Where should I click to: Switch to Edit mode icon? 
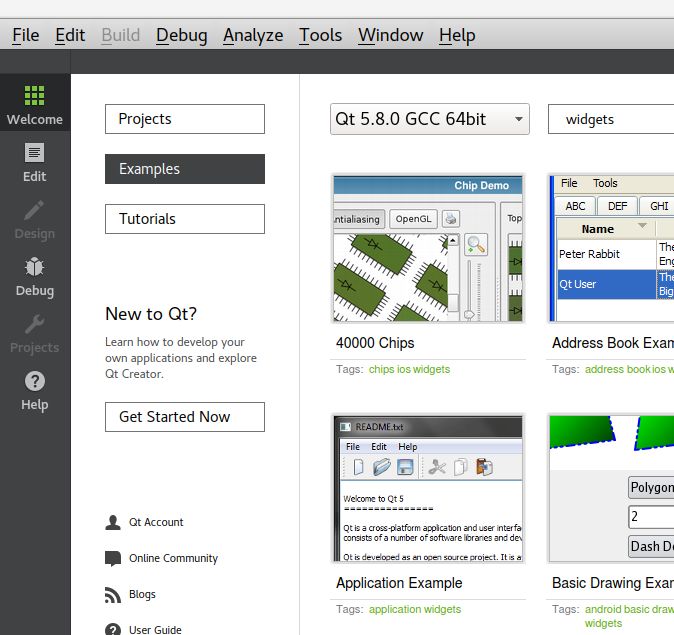click(x=35, y=162)
